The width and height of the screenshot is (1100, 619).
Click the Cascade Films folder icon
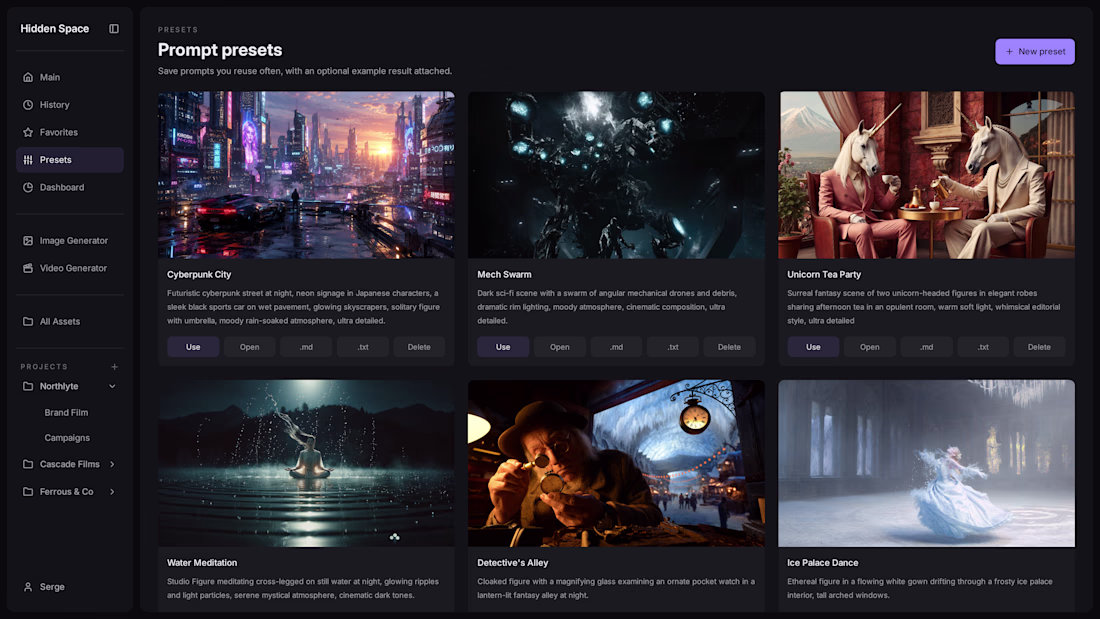[x=28, y=464]
